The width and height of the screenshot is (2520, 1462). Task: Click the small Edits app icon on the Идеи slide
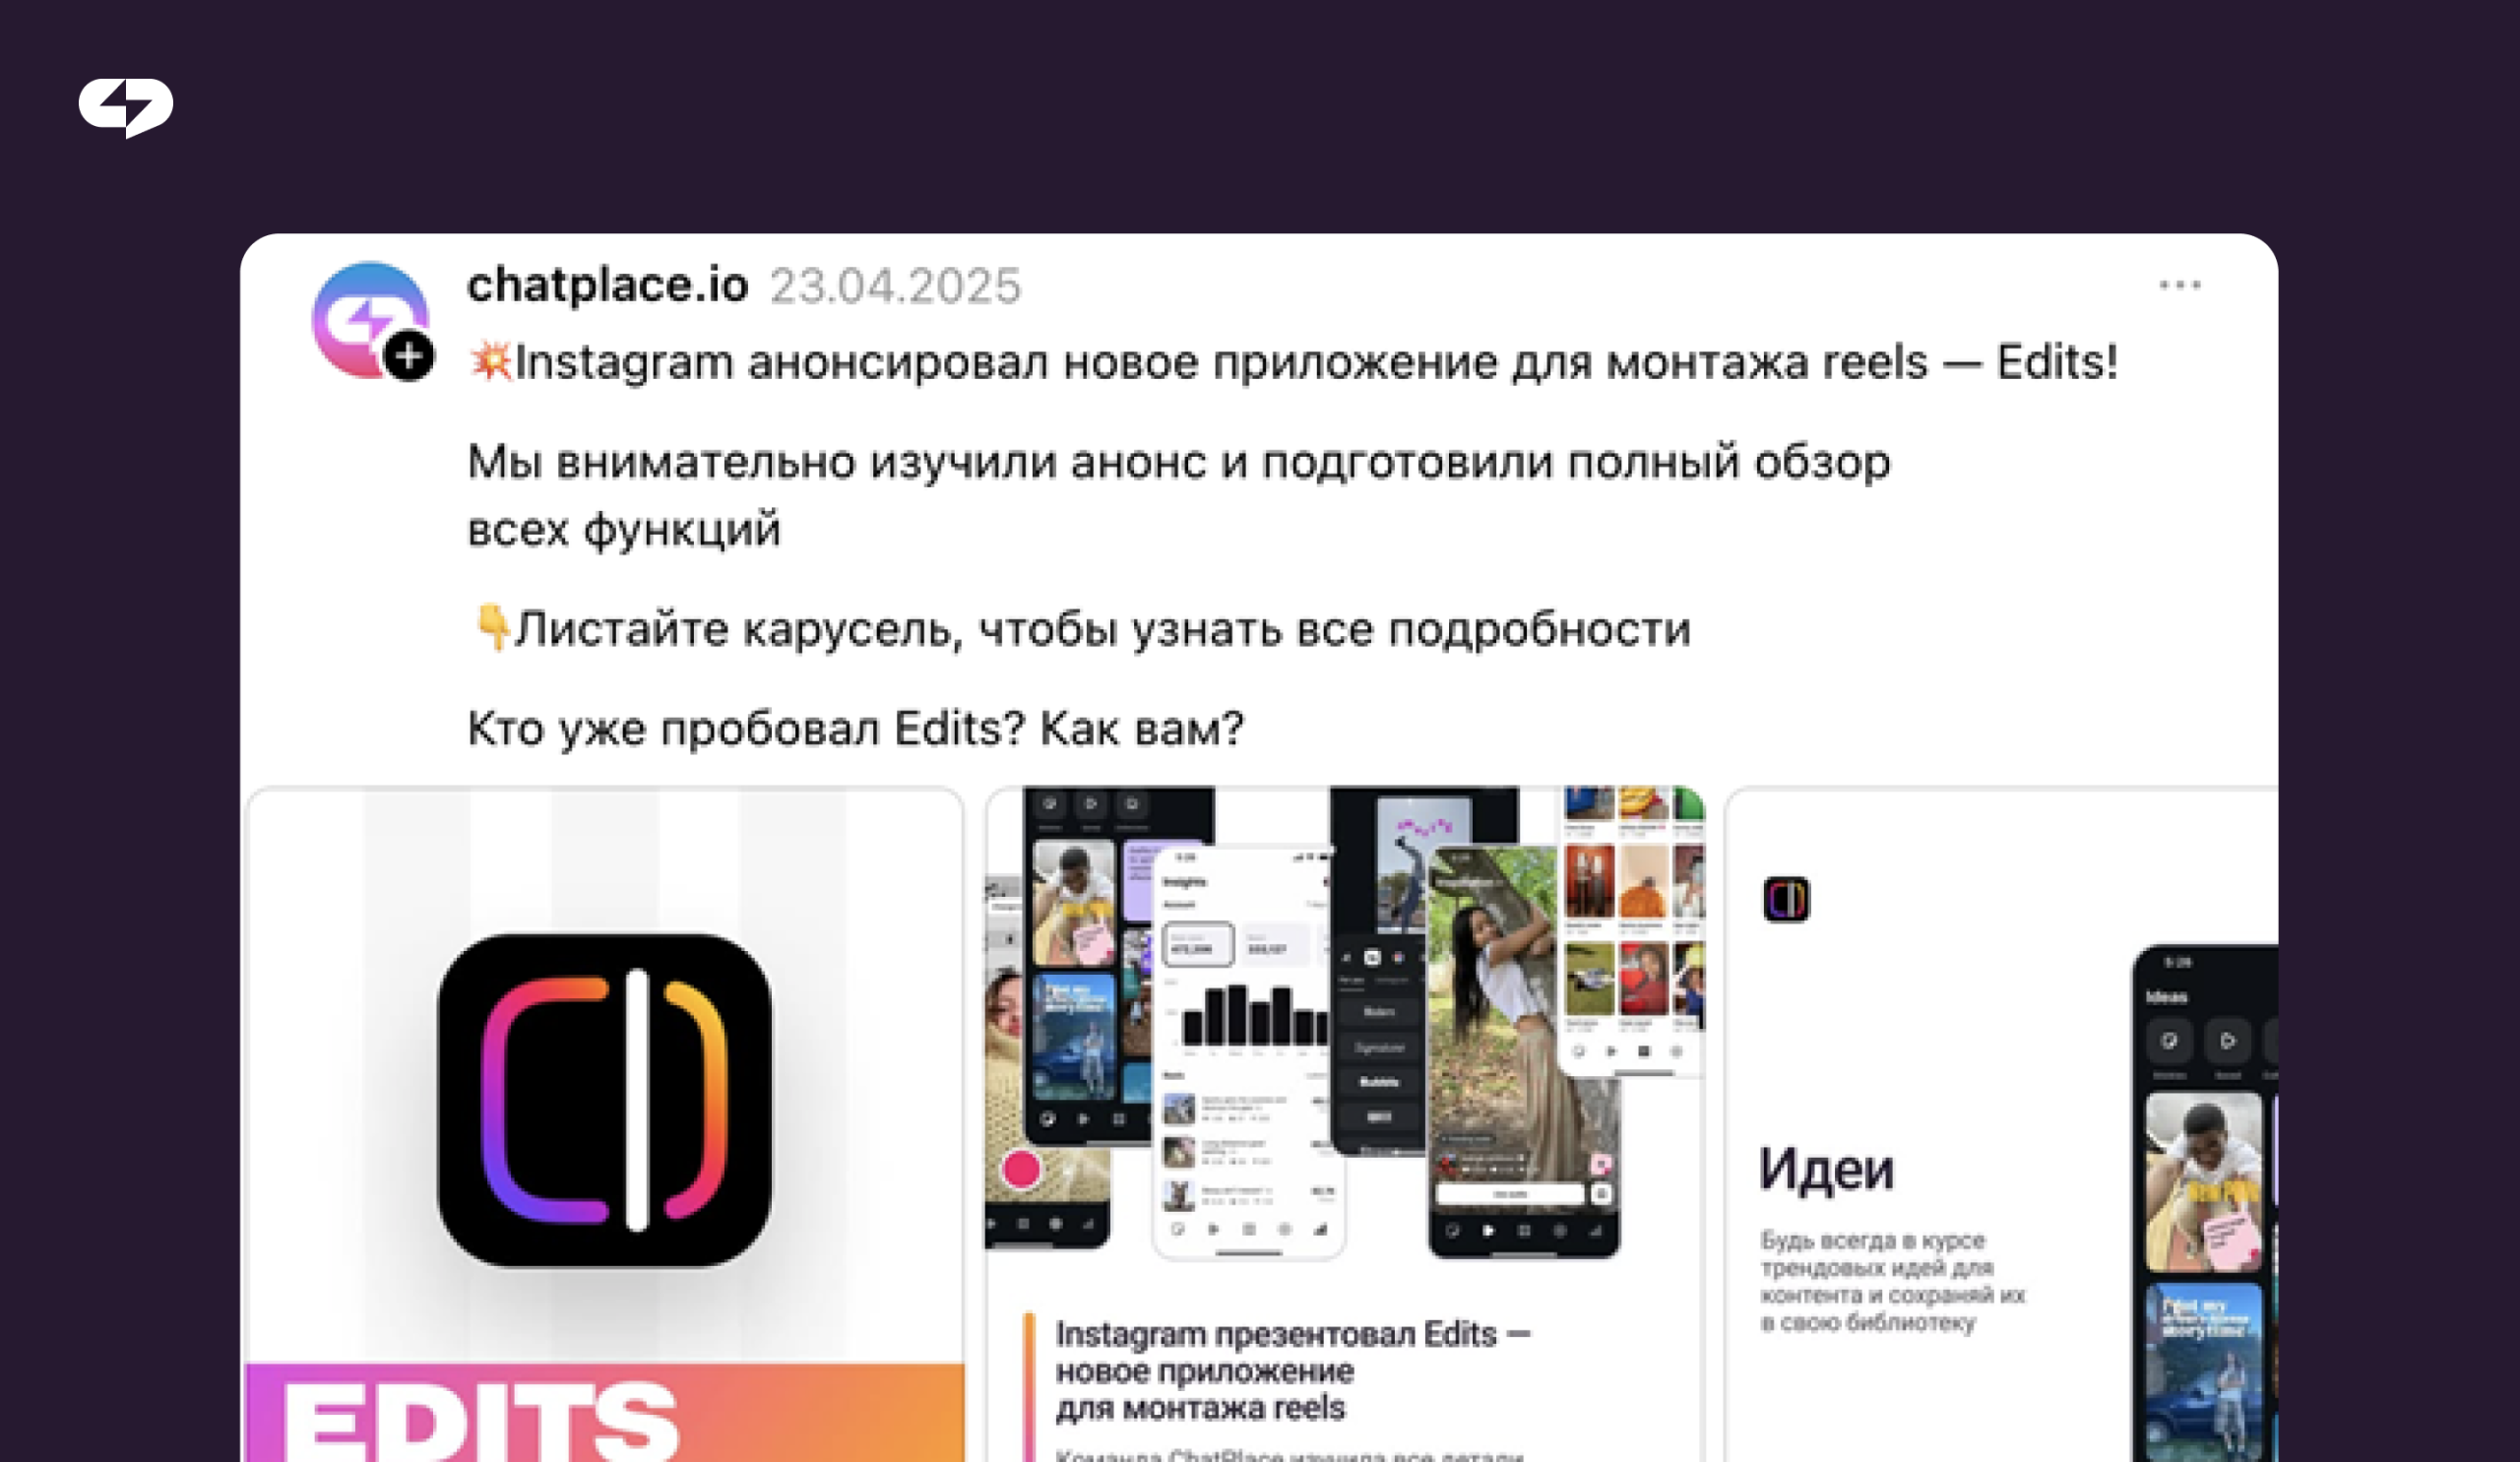(1786, 899)
